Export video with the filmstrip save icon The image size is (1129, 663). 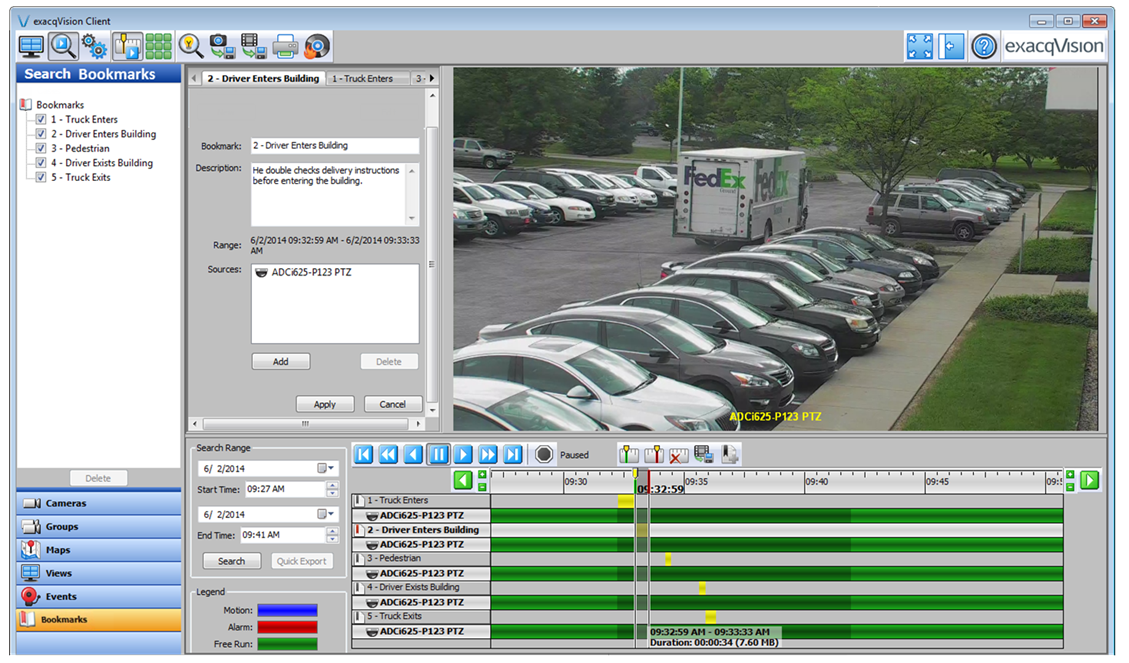(252, 45)
